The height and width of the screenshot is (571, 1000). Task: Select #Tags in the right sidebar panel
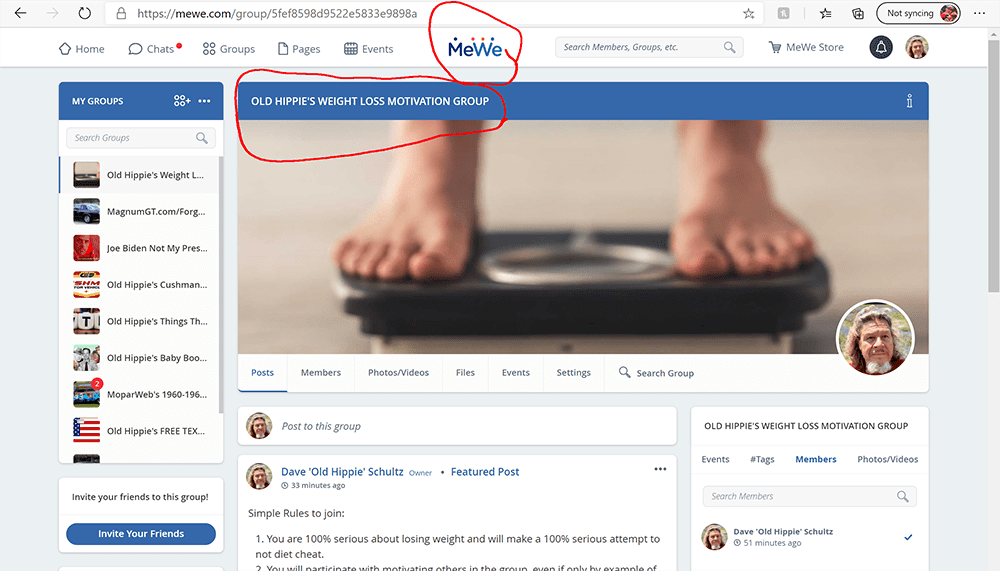tap(762, 459)
